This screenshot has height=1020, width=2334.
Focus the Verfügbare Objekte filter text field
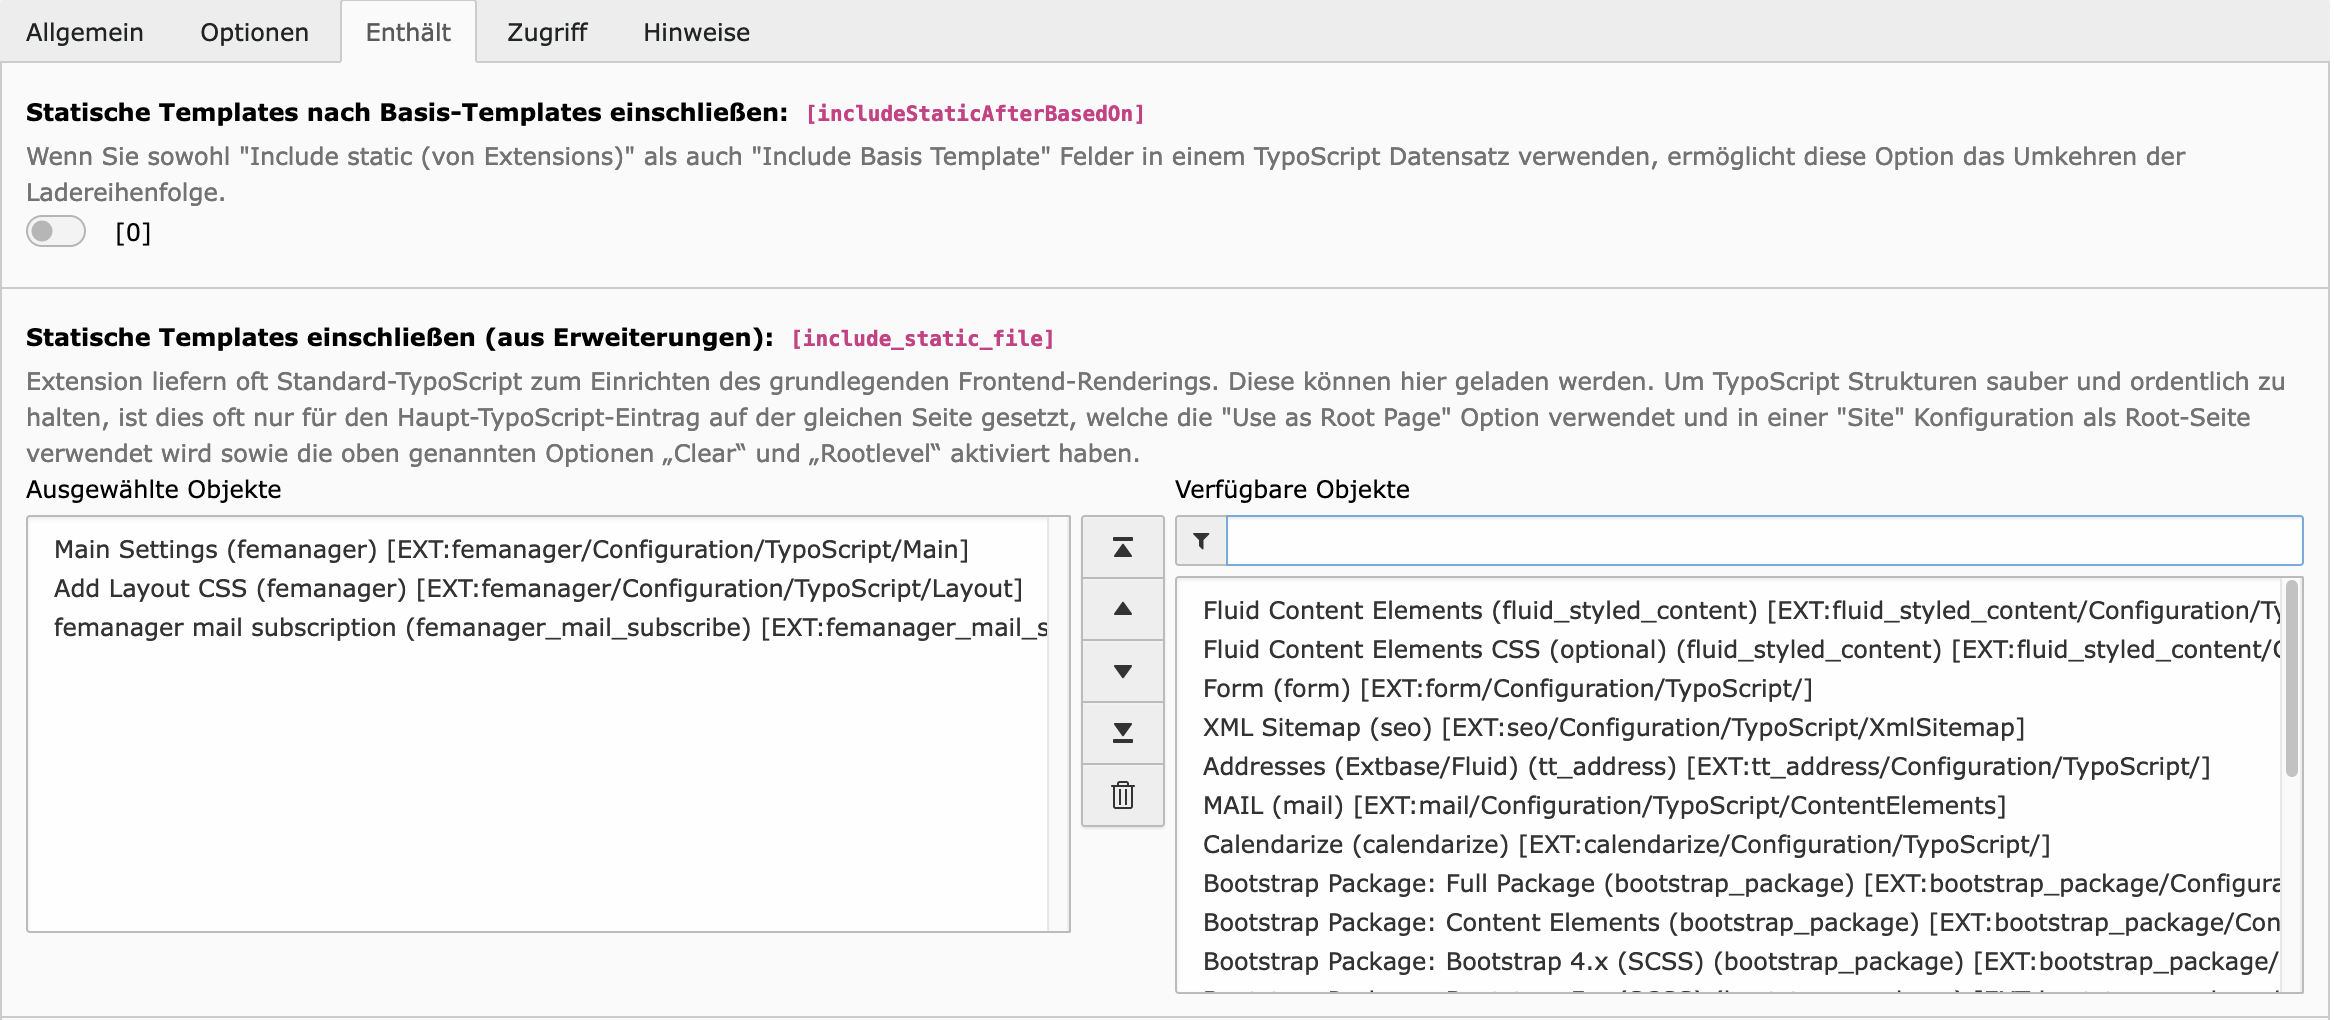(x=1764, y=541)
